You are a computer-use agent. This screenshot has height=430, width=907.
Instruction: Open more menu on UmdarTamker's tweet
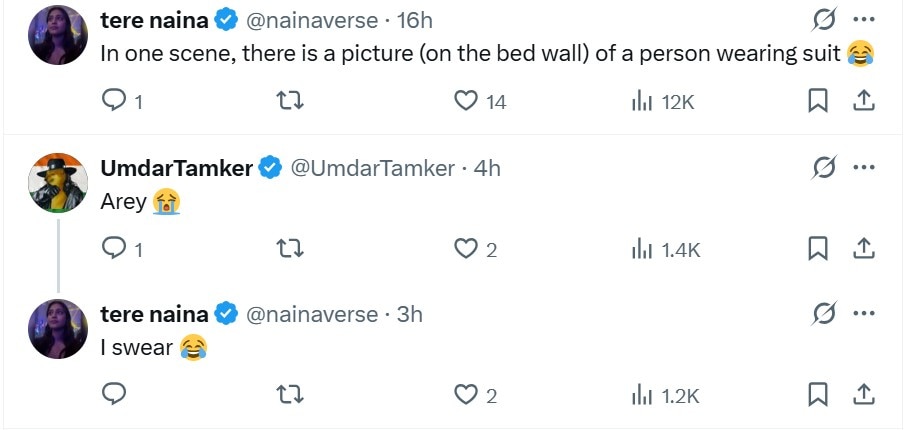863,167
